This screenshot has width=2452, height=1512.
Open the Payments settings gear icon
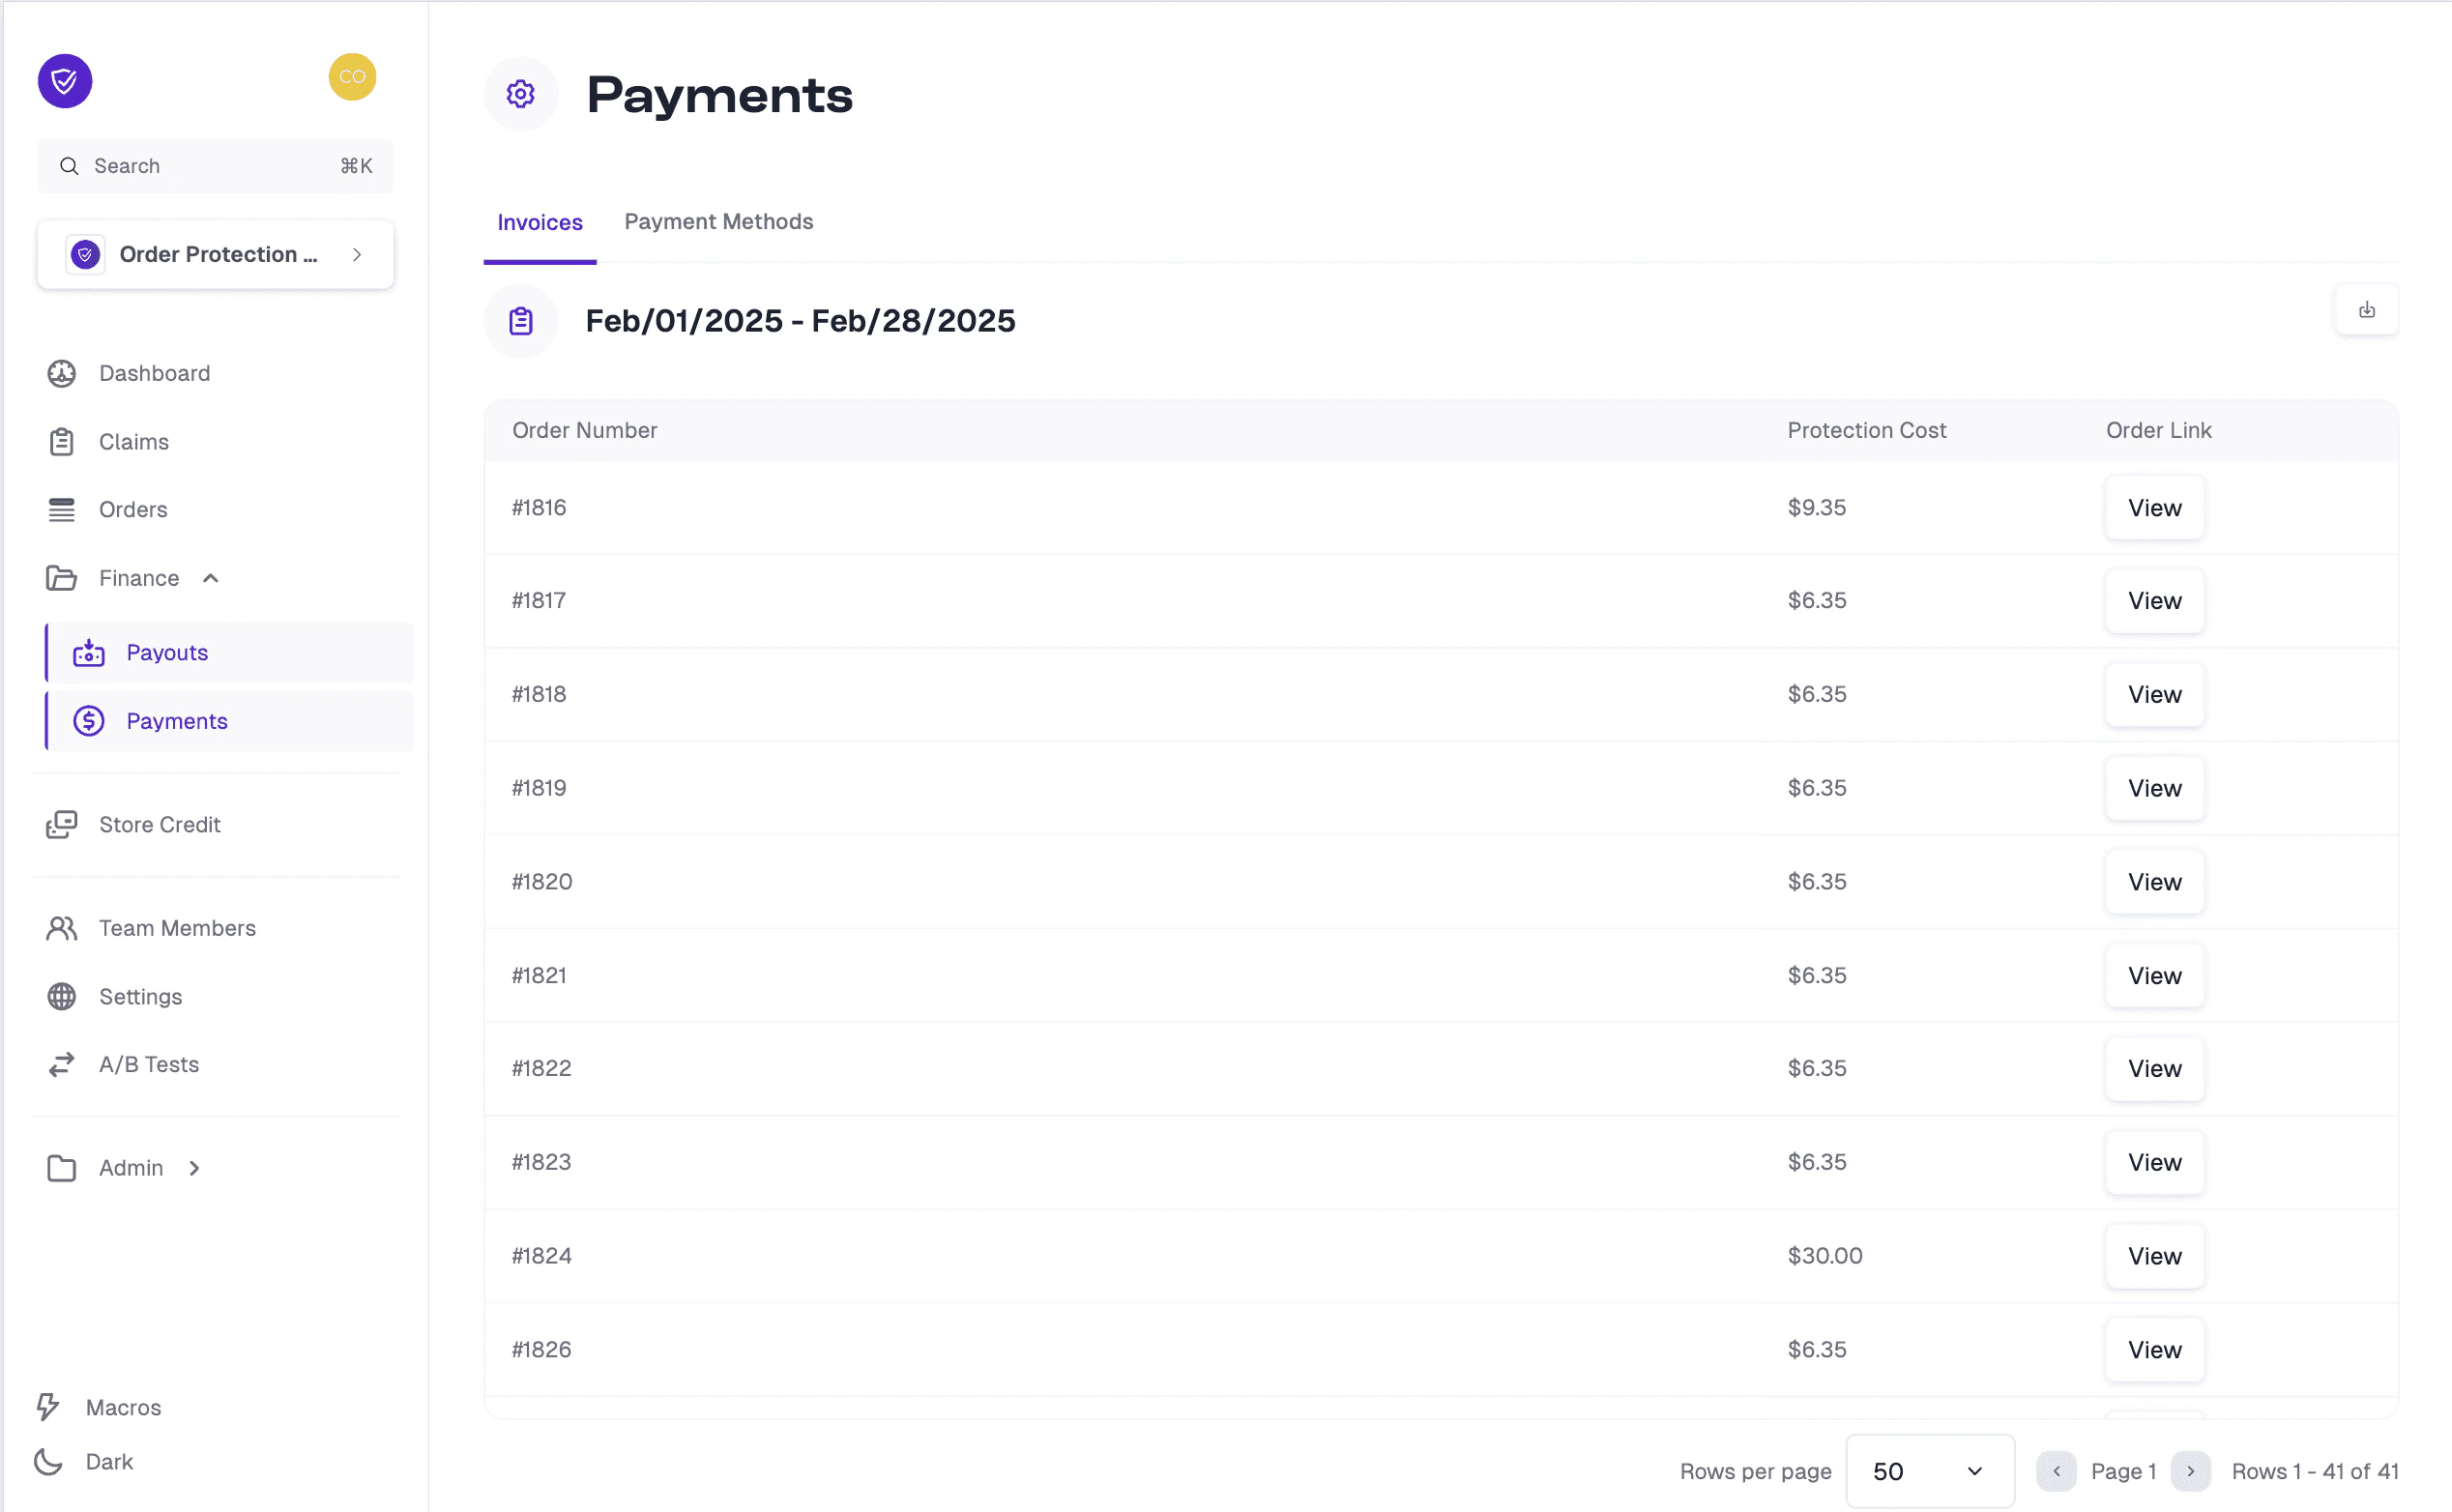tap(520, 93)
